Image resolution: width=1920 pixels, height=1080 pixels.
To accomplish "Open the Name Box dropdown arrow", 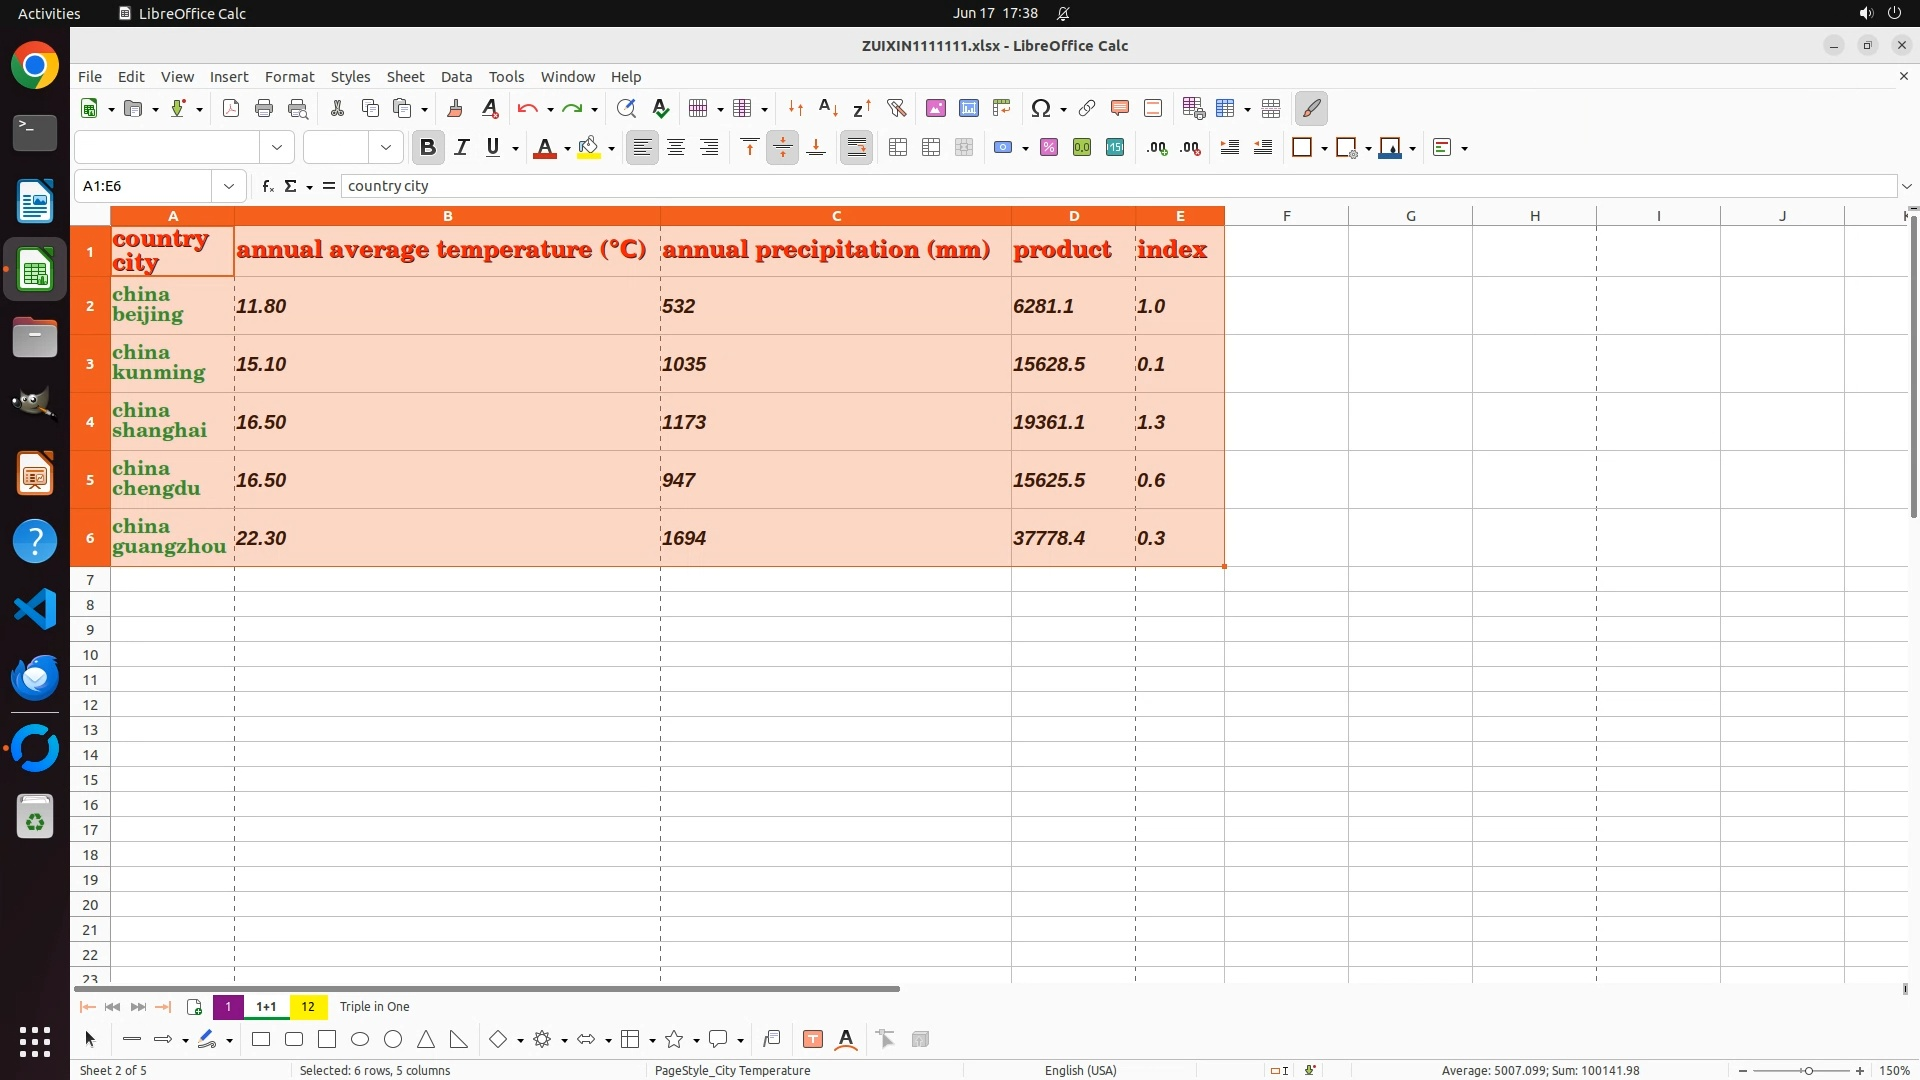I will (x=229, y=186).
